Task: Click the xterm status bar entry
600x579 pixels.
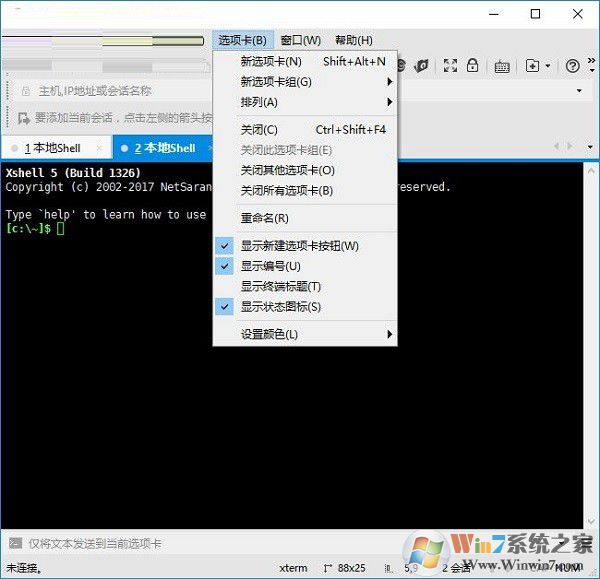Action: click(293, 568)
